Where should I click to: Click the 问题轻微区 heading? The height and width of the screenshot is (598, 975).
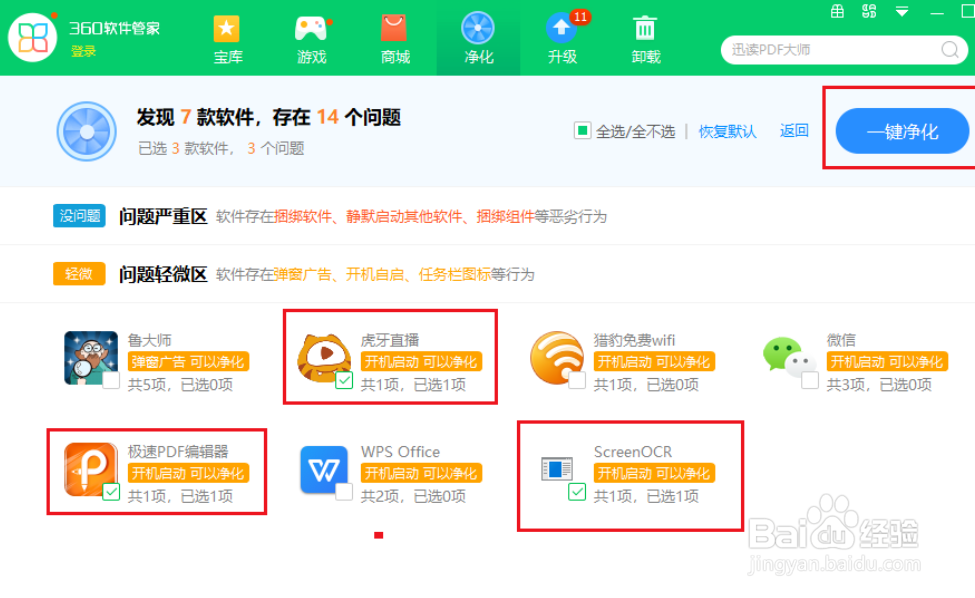163,274
